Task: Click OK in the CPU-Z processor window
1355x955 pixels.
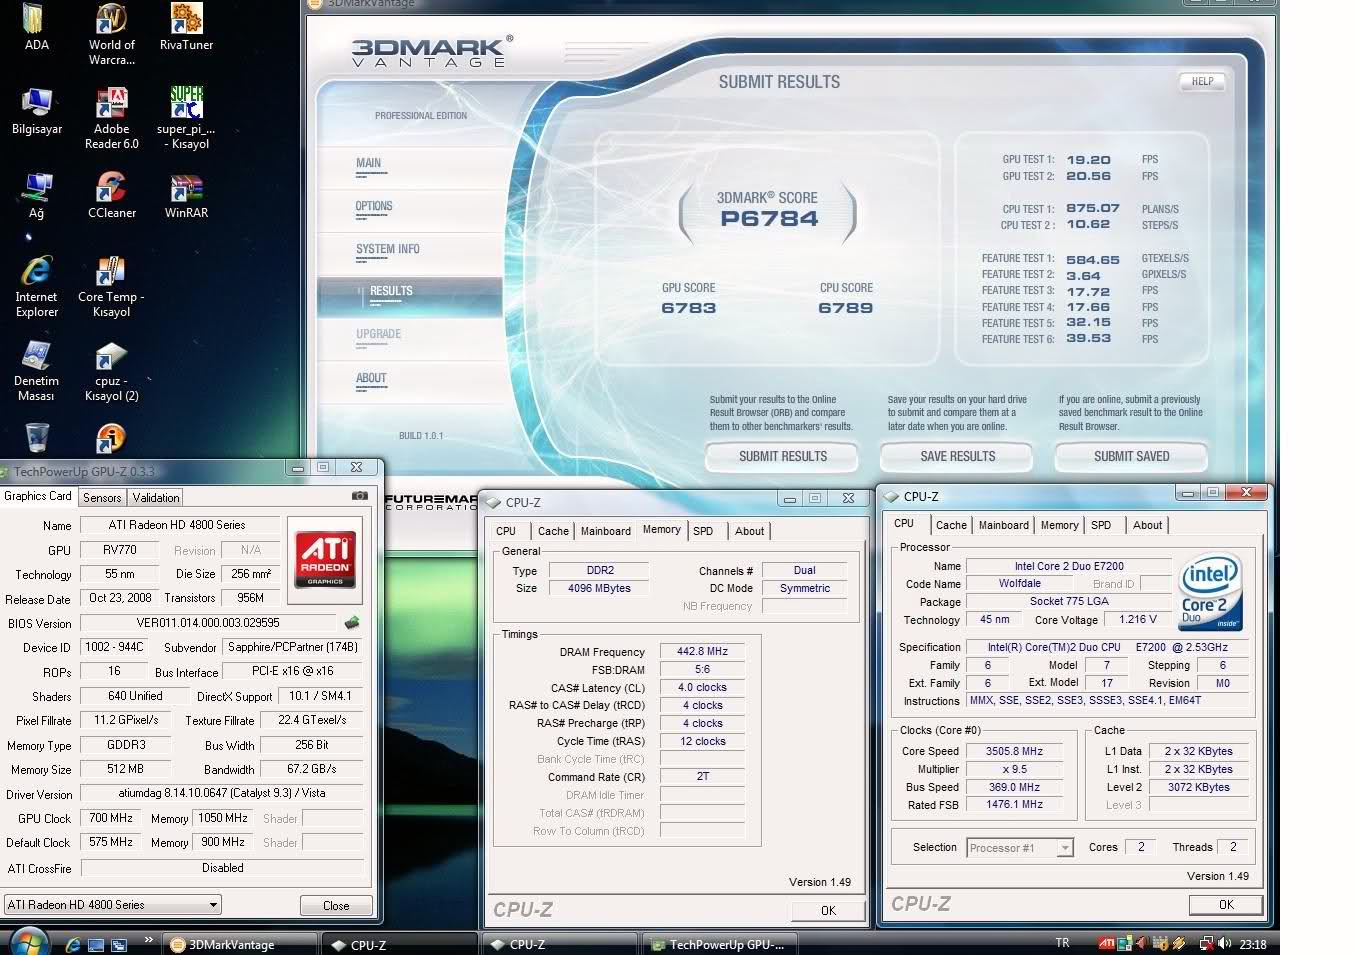Action: click(1226, 904)
